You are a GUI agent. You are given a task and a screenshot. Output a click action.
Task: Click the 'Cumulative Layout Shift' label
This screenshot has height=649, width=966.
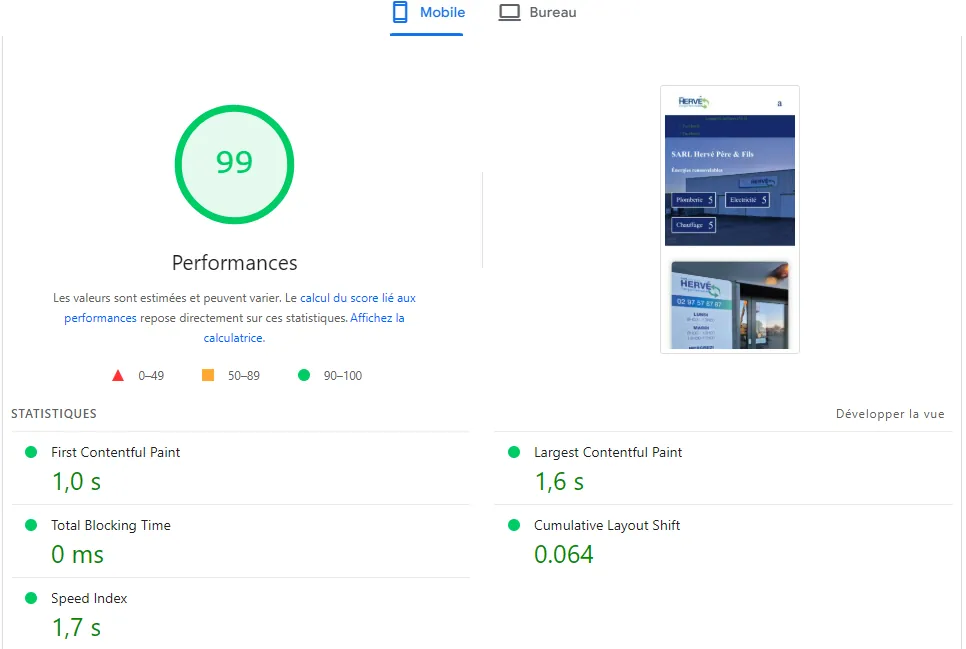tap(607, 525)
